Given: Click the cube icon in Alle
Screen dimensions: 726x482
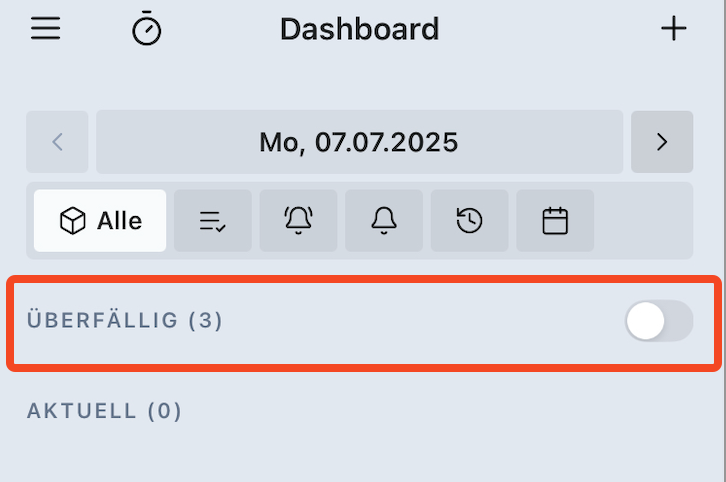Looking at the screenshot, I should coord(73,220).
